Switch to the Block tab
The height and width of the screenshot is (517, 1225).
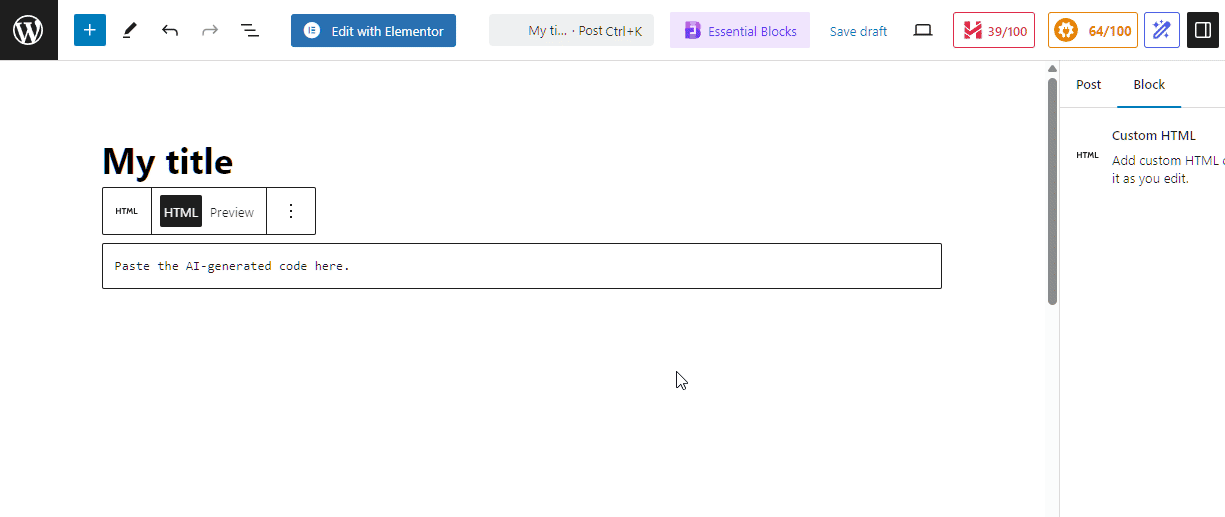click(x=1149, y=85)
